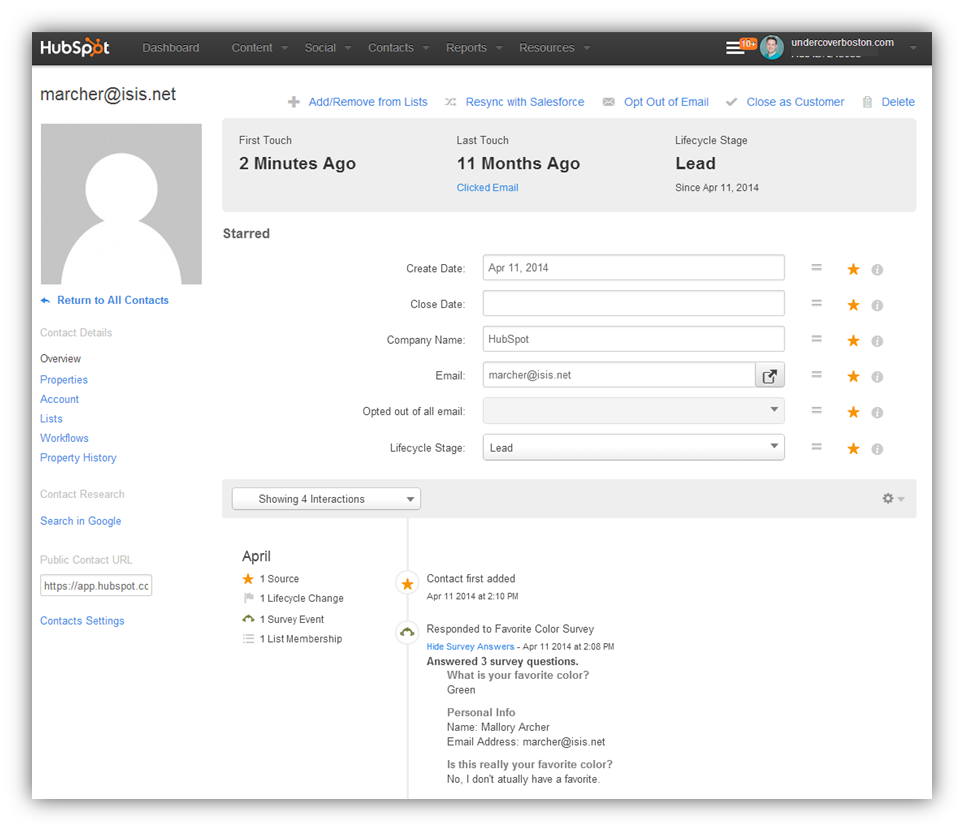Click Search in Google link
964x831 pixels.
pyautogui.click(x=81, y=521)
